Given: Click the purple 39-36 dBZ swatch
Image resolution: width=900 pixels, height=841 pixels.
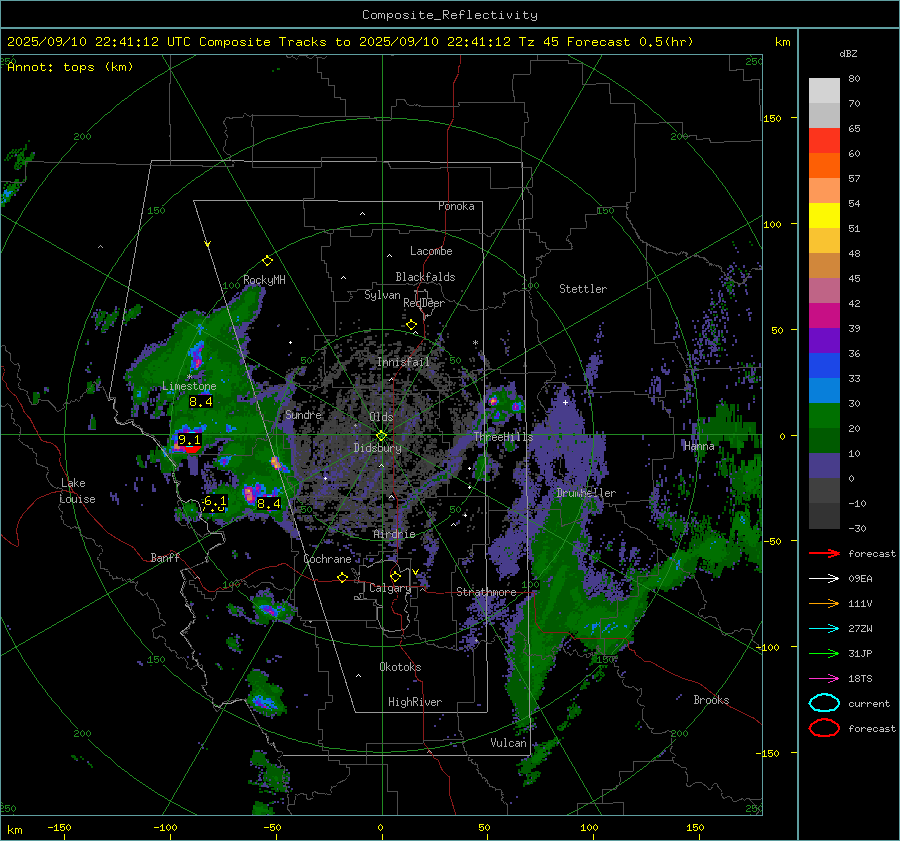Looking at the screenshot, I should click(x=824, y=340).
